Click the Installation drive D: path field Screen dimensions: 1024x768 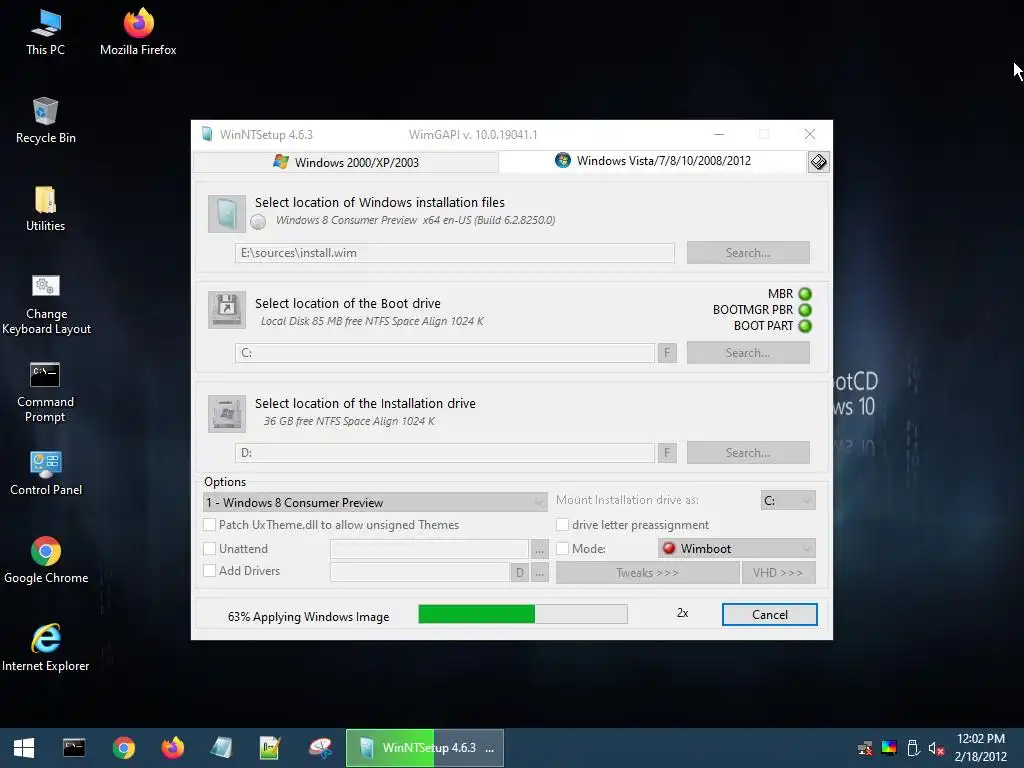pos(445,453)
